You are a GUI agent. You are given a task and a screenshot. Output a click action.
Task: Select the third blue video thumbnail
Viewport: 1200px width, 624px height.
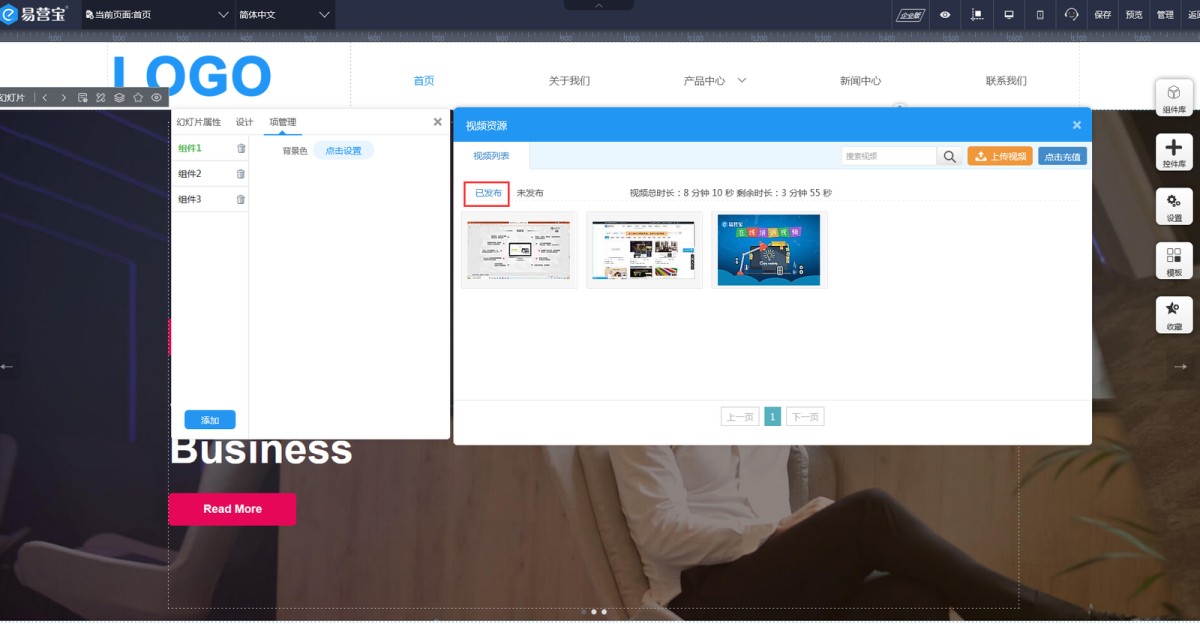coord(769,250)
